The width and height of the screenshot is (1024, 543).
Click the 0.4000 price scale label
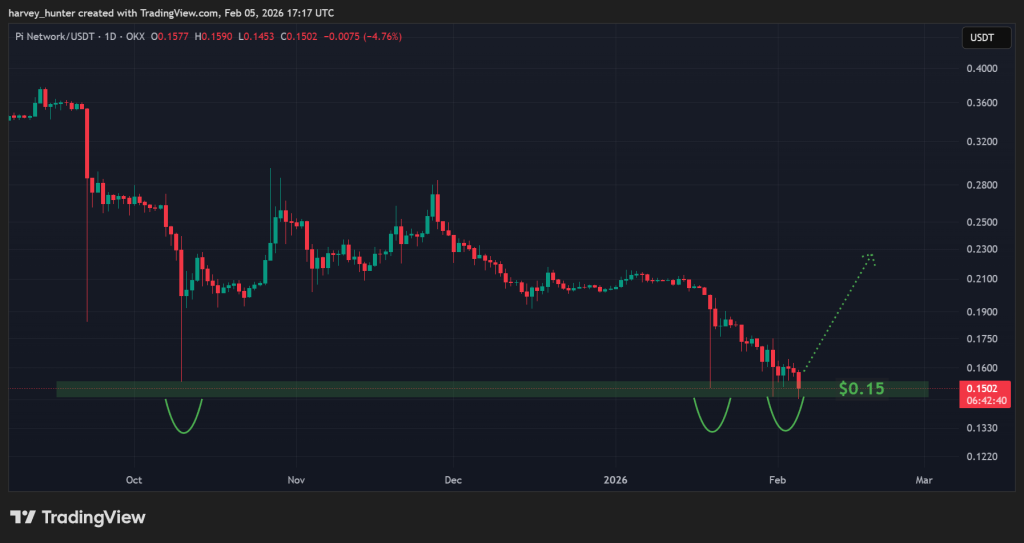pos(983,69)
